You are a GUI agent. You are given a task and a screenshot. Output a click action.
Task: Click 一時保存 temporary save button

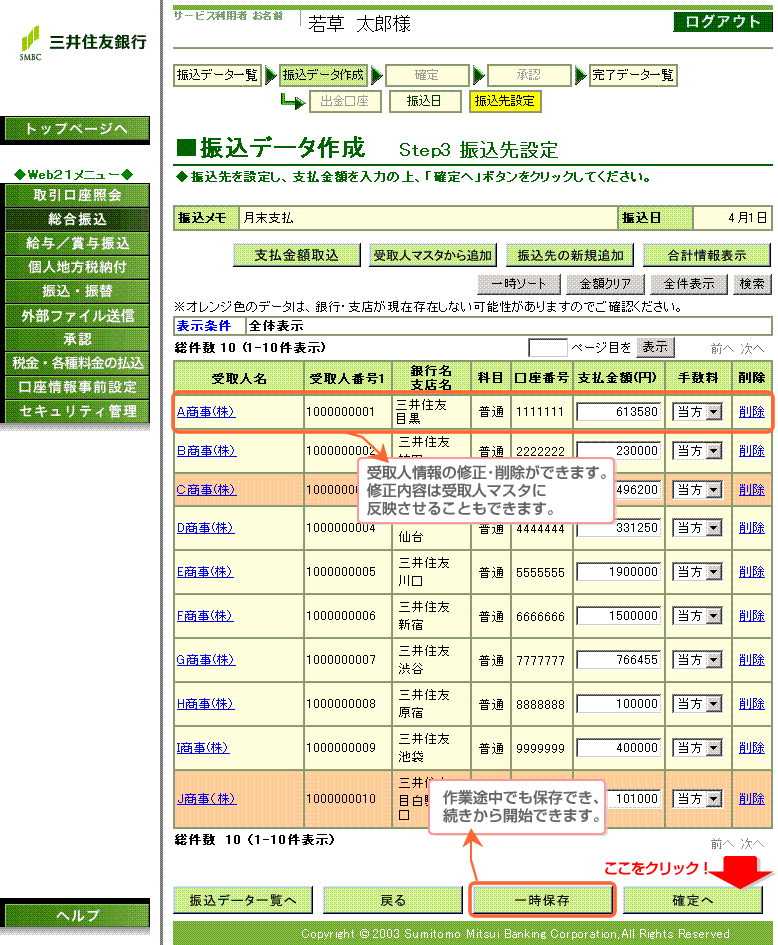click(542, 900)
